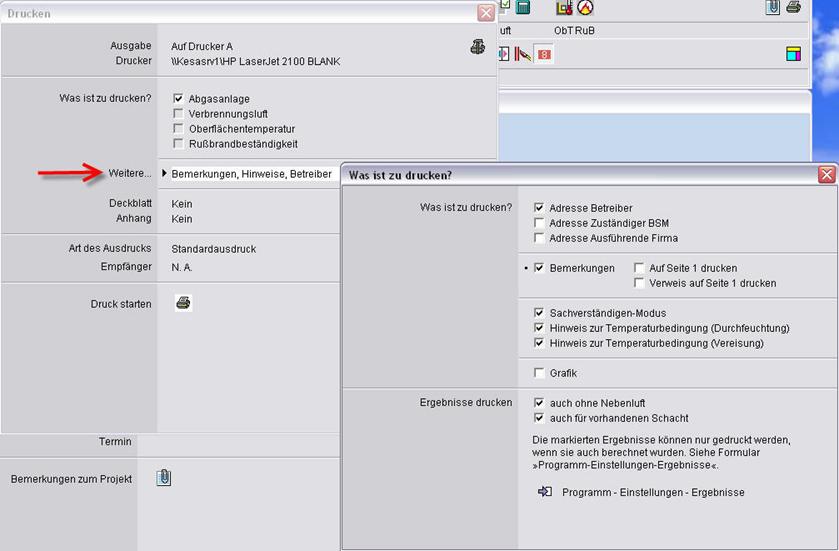Open the Programm - Einstellungen - Ergebnisse link

coord(653,492)
